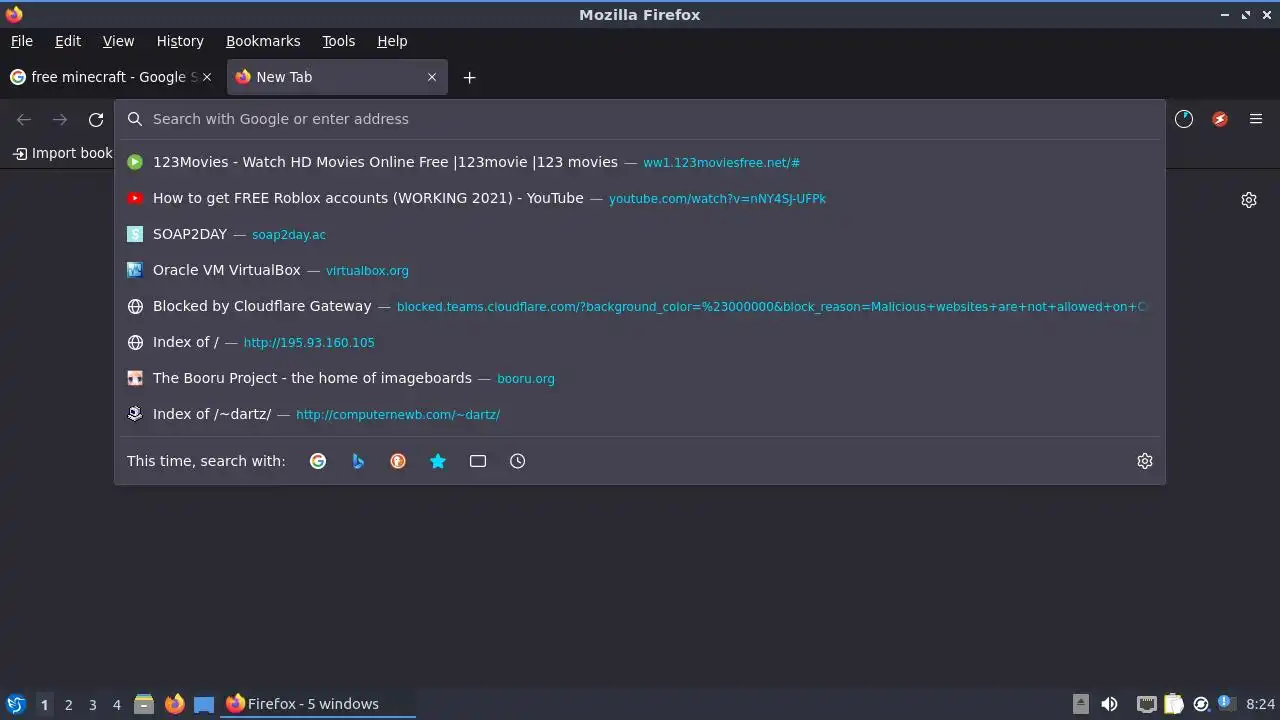Image resolution: width=1280 pixels, height=720 pixels.
Task: Open a new tab with plus button
Action: 469,77
